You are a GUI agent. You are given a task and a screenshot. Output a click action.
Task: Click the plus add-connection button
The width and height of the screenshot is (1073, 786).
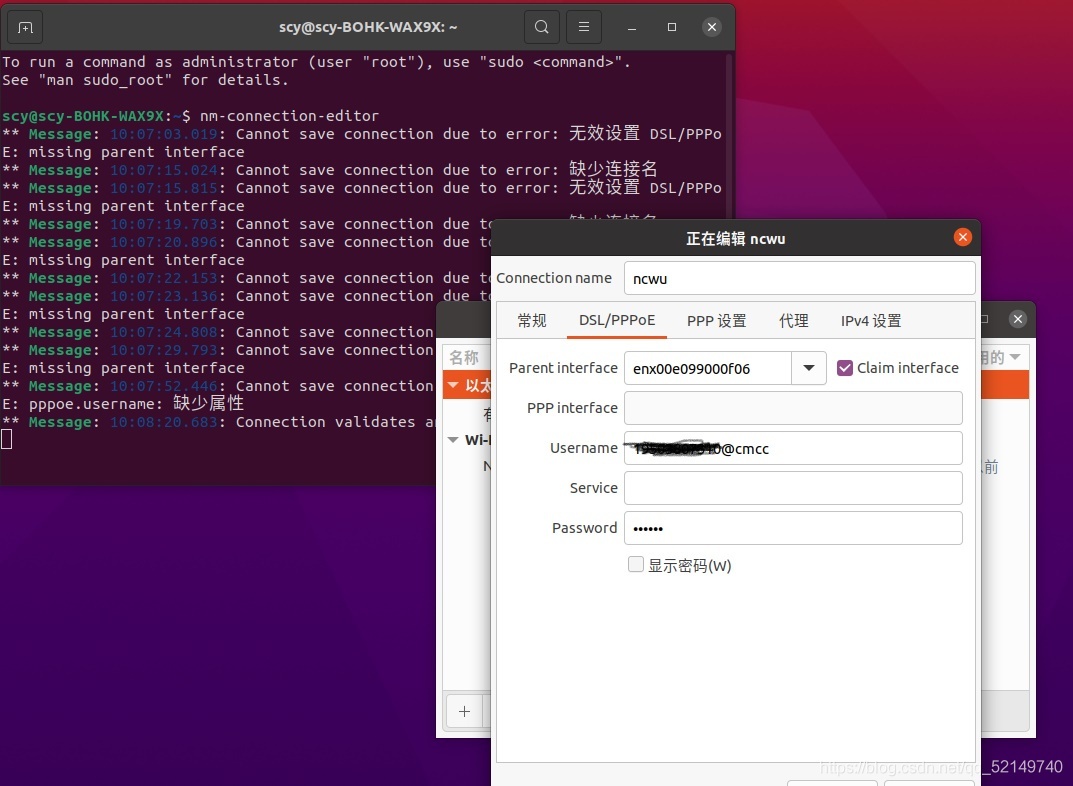[x=464, y=711]
